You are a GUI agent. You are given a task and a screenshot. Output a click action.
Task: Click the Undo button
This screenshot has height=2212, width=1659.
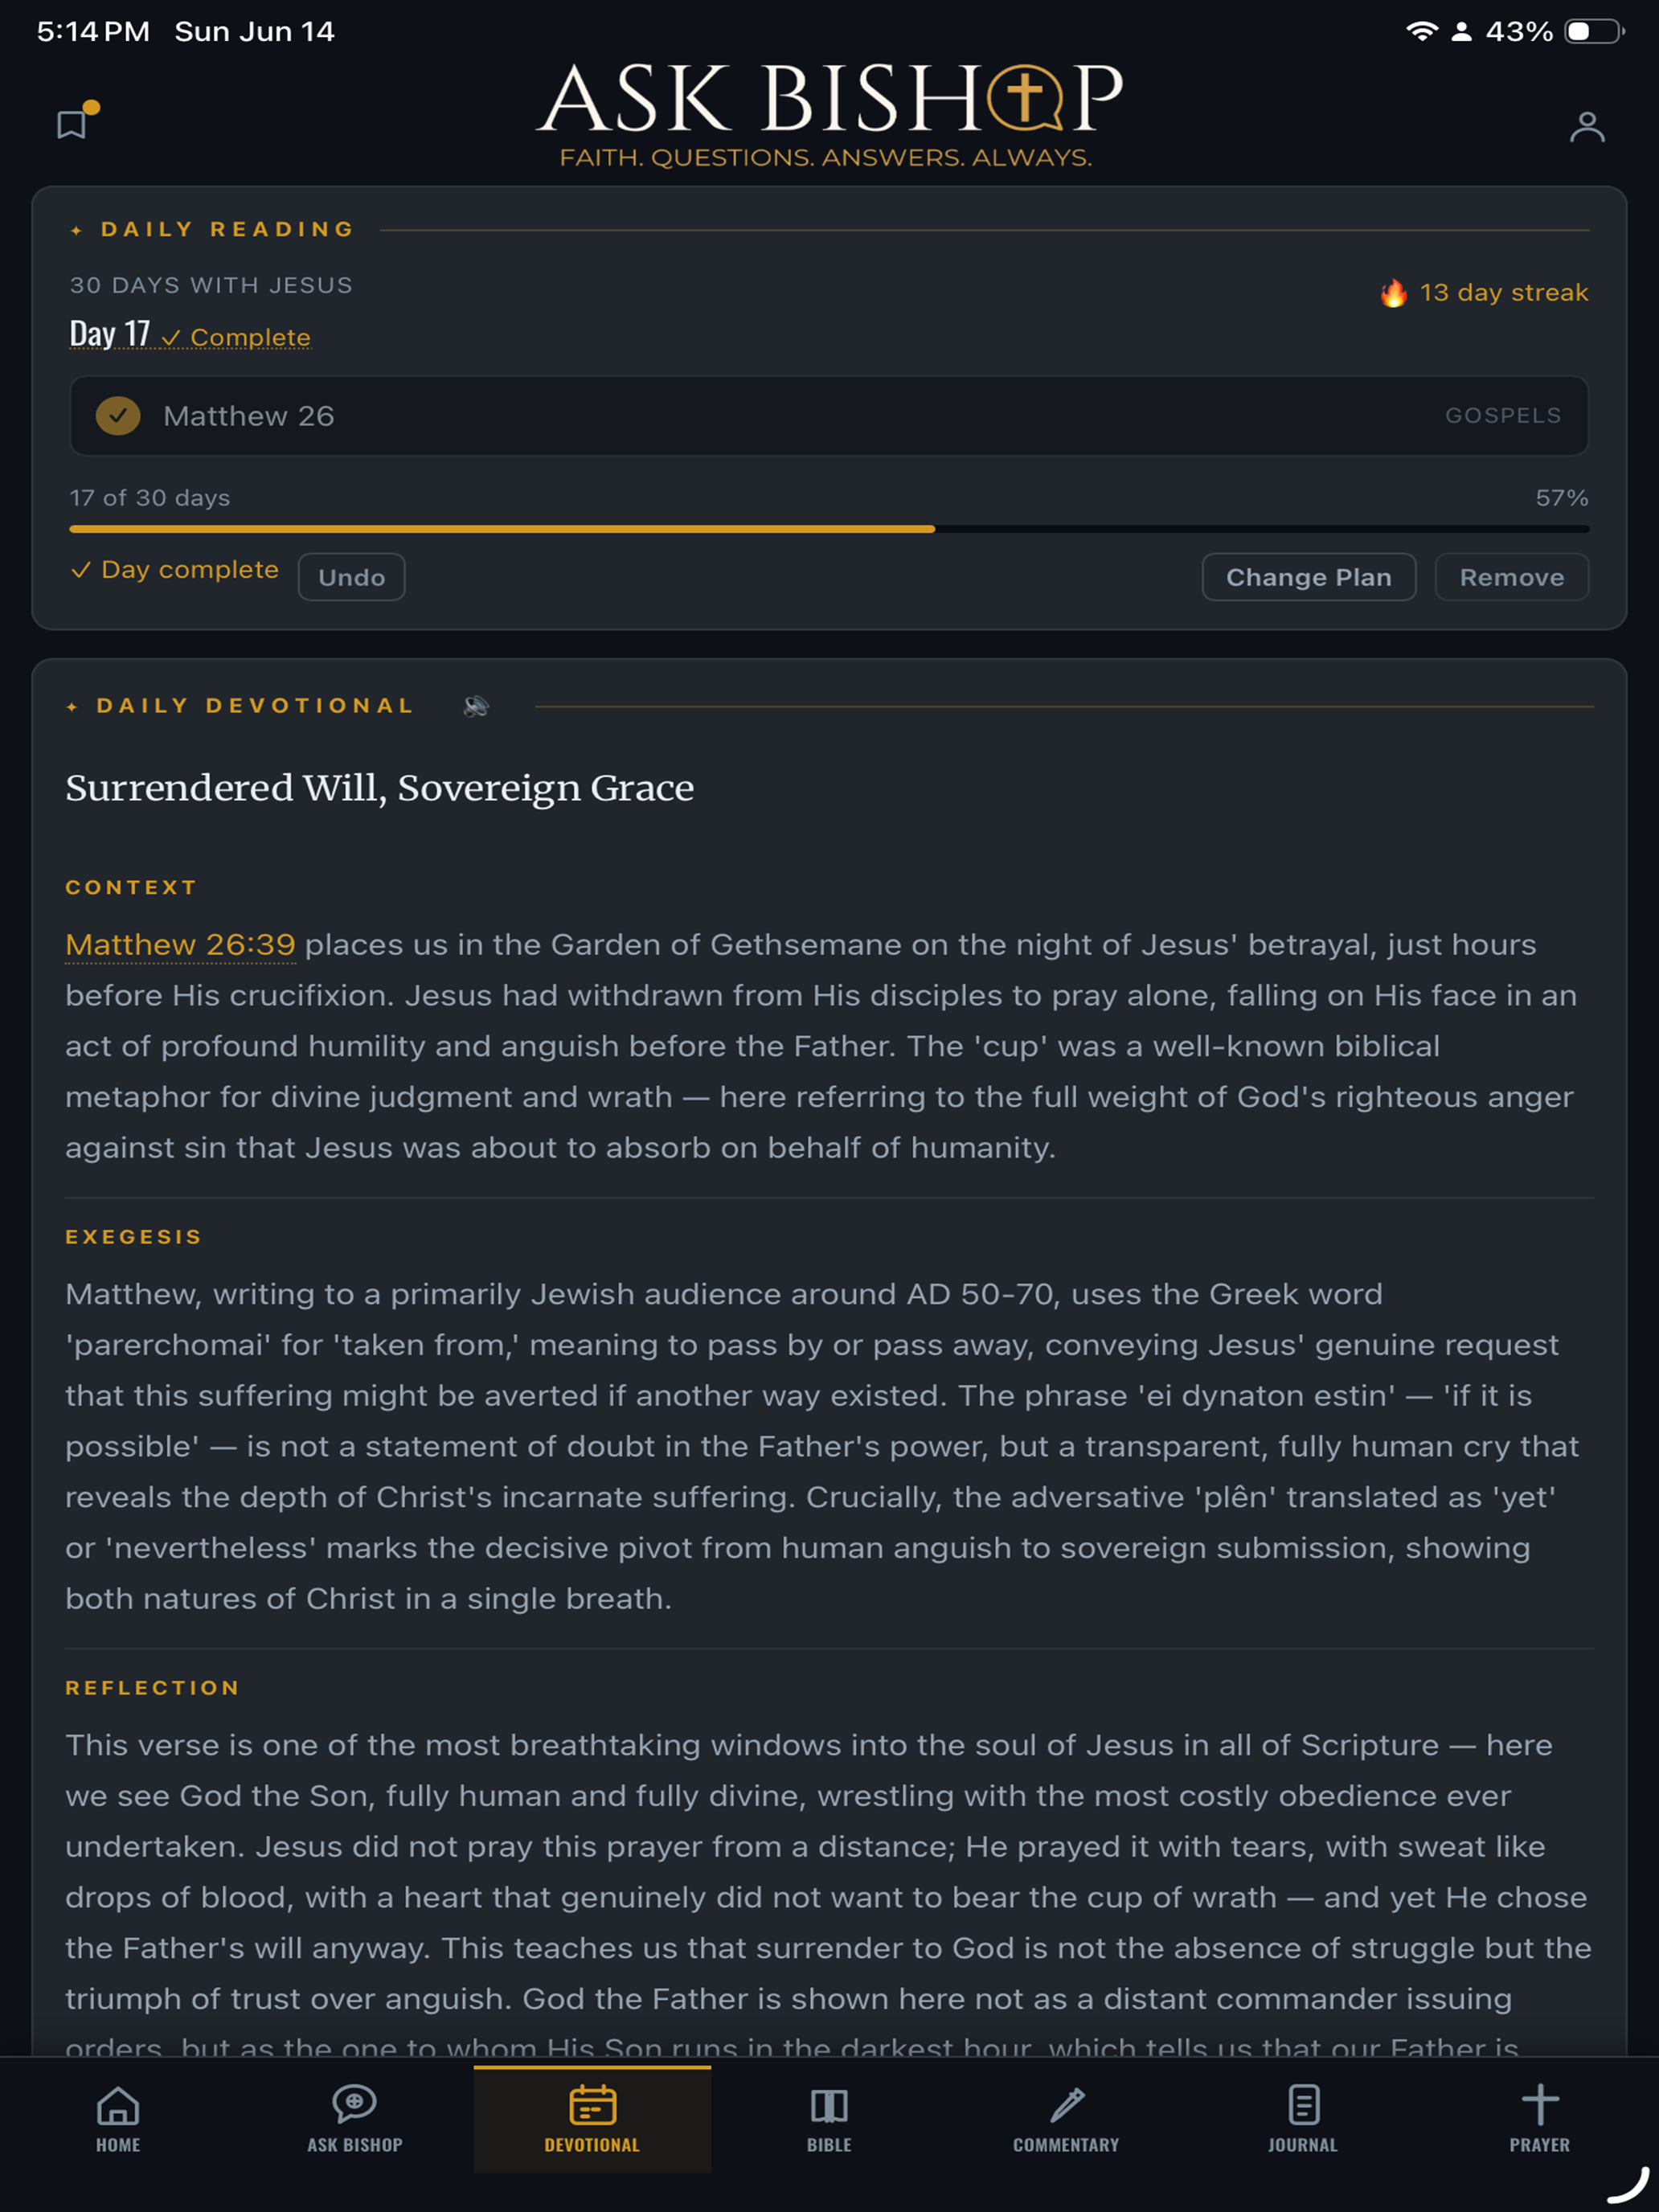pyautogui.click(x=351, y=577)
